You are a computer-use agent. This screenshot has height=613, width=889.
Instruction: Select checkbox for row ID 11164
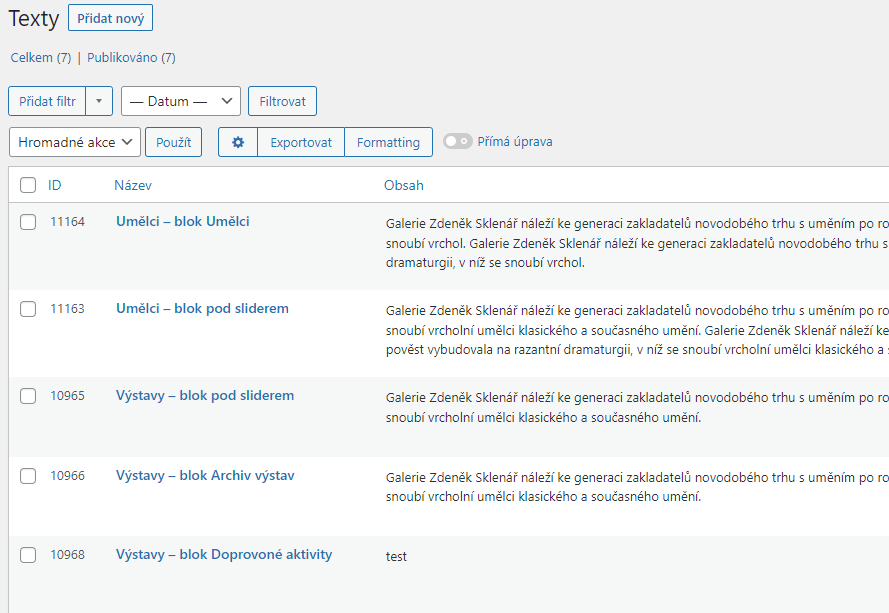click(x=28, y=222)
